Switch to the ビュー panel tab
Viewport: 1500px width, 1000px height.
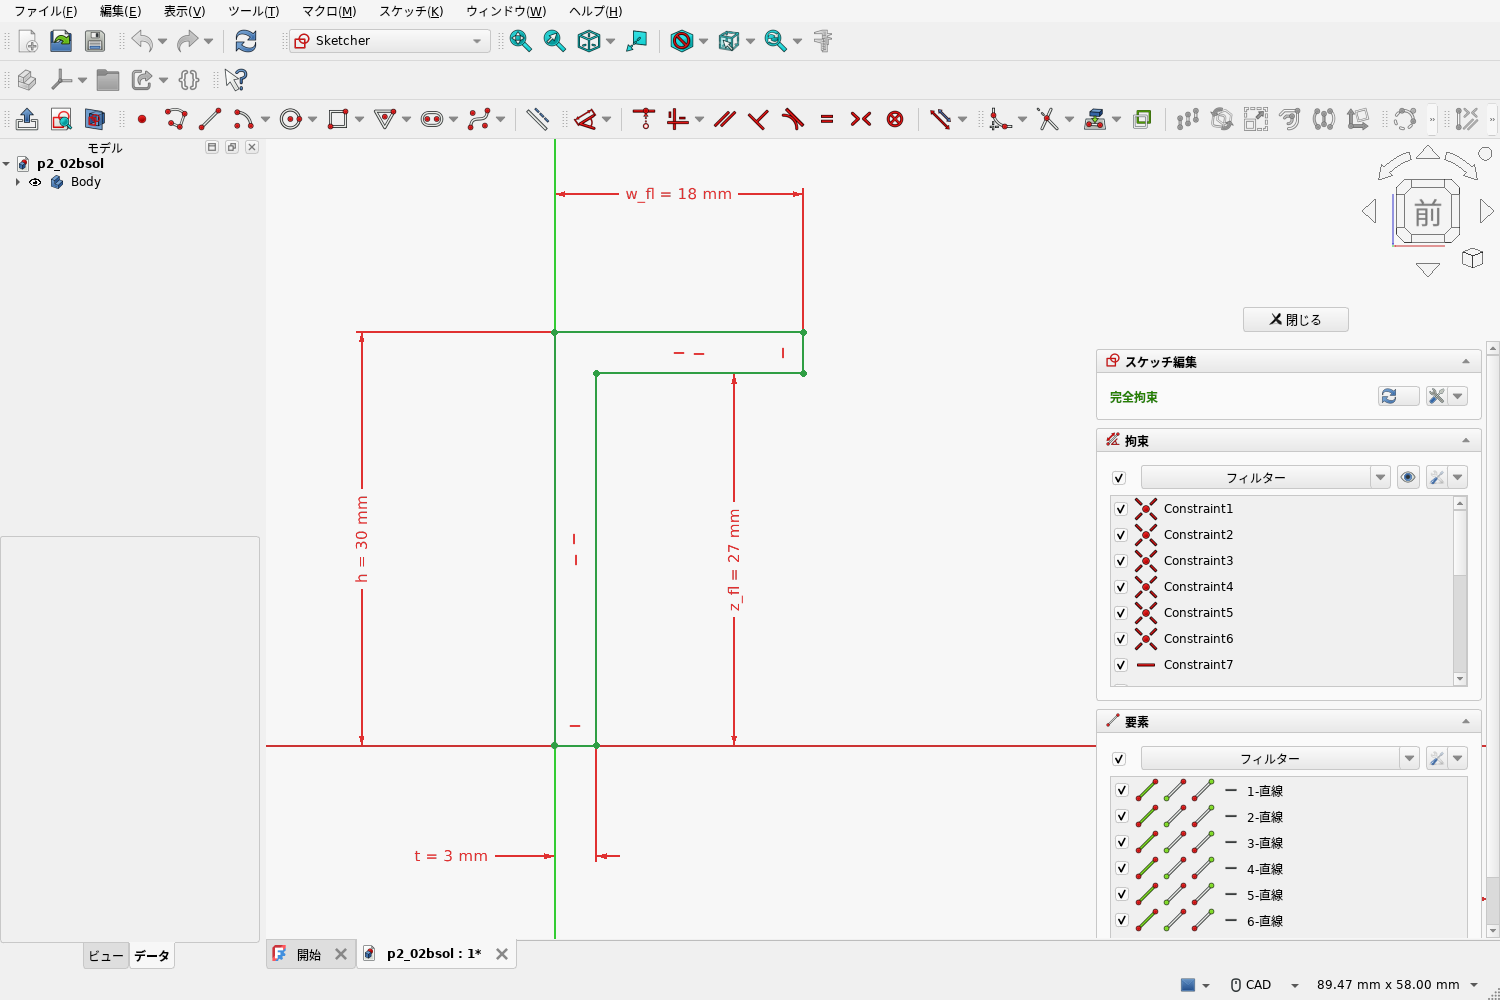(105, 956)
